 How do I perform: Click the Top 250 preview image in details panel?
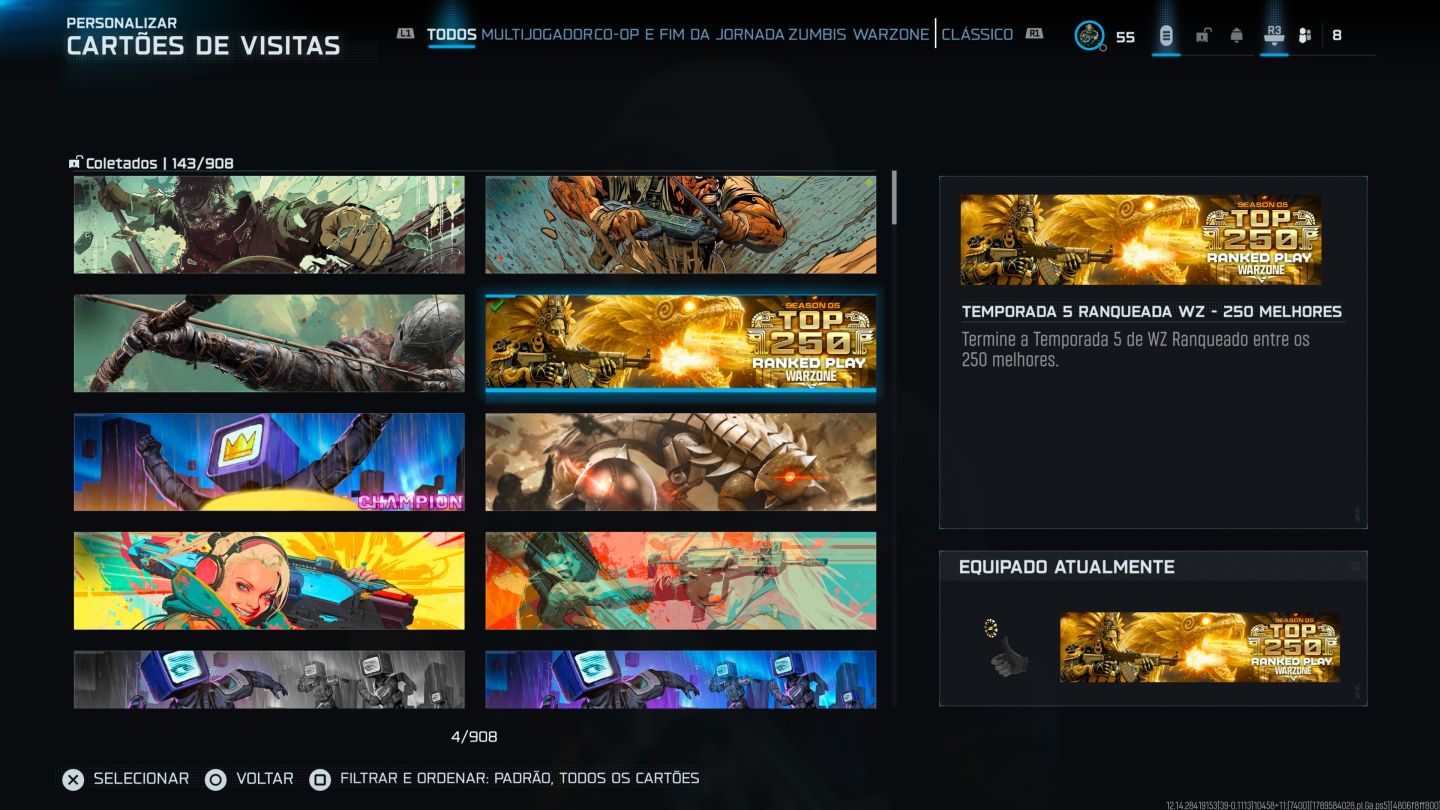pyautogui.click(x=1141, y=240)
